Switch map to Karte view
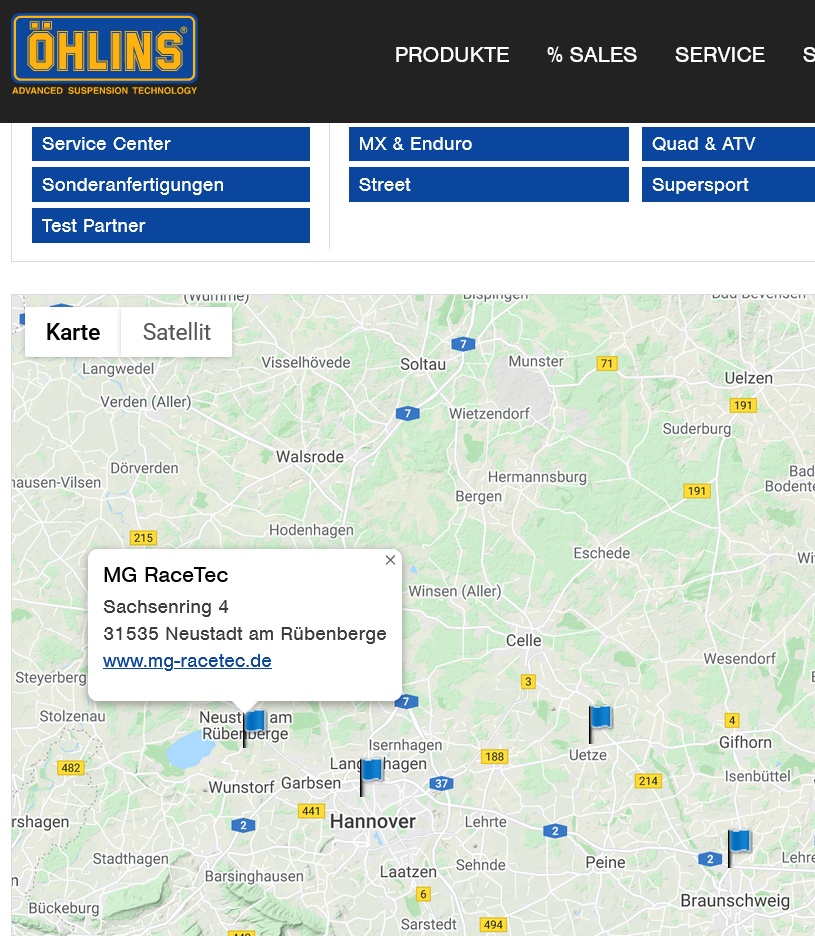Image resolution: width=815 pixels, height=936 pixels. (x=73, y=332)
